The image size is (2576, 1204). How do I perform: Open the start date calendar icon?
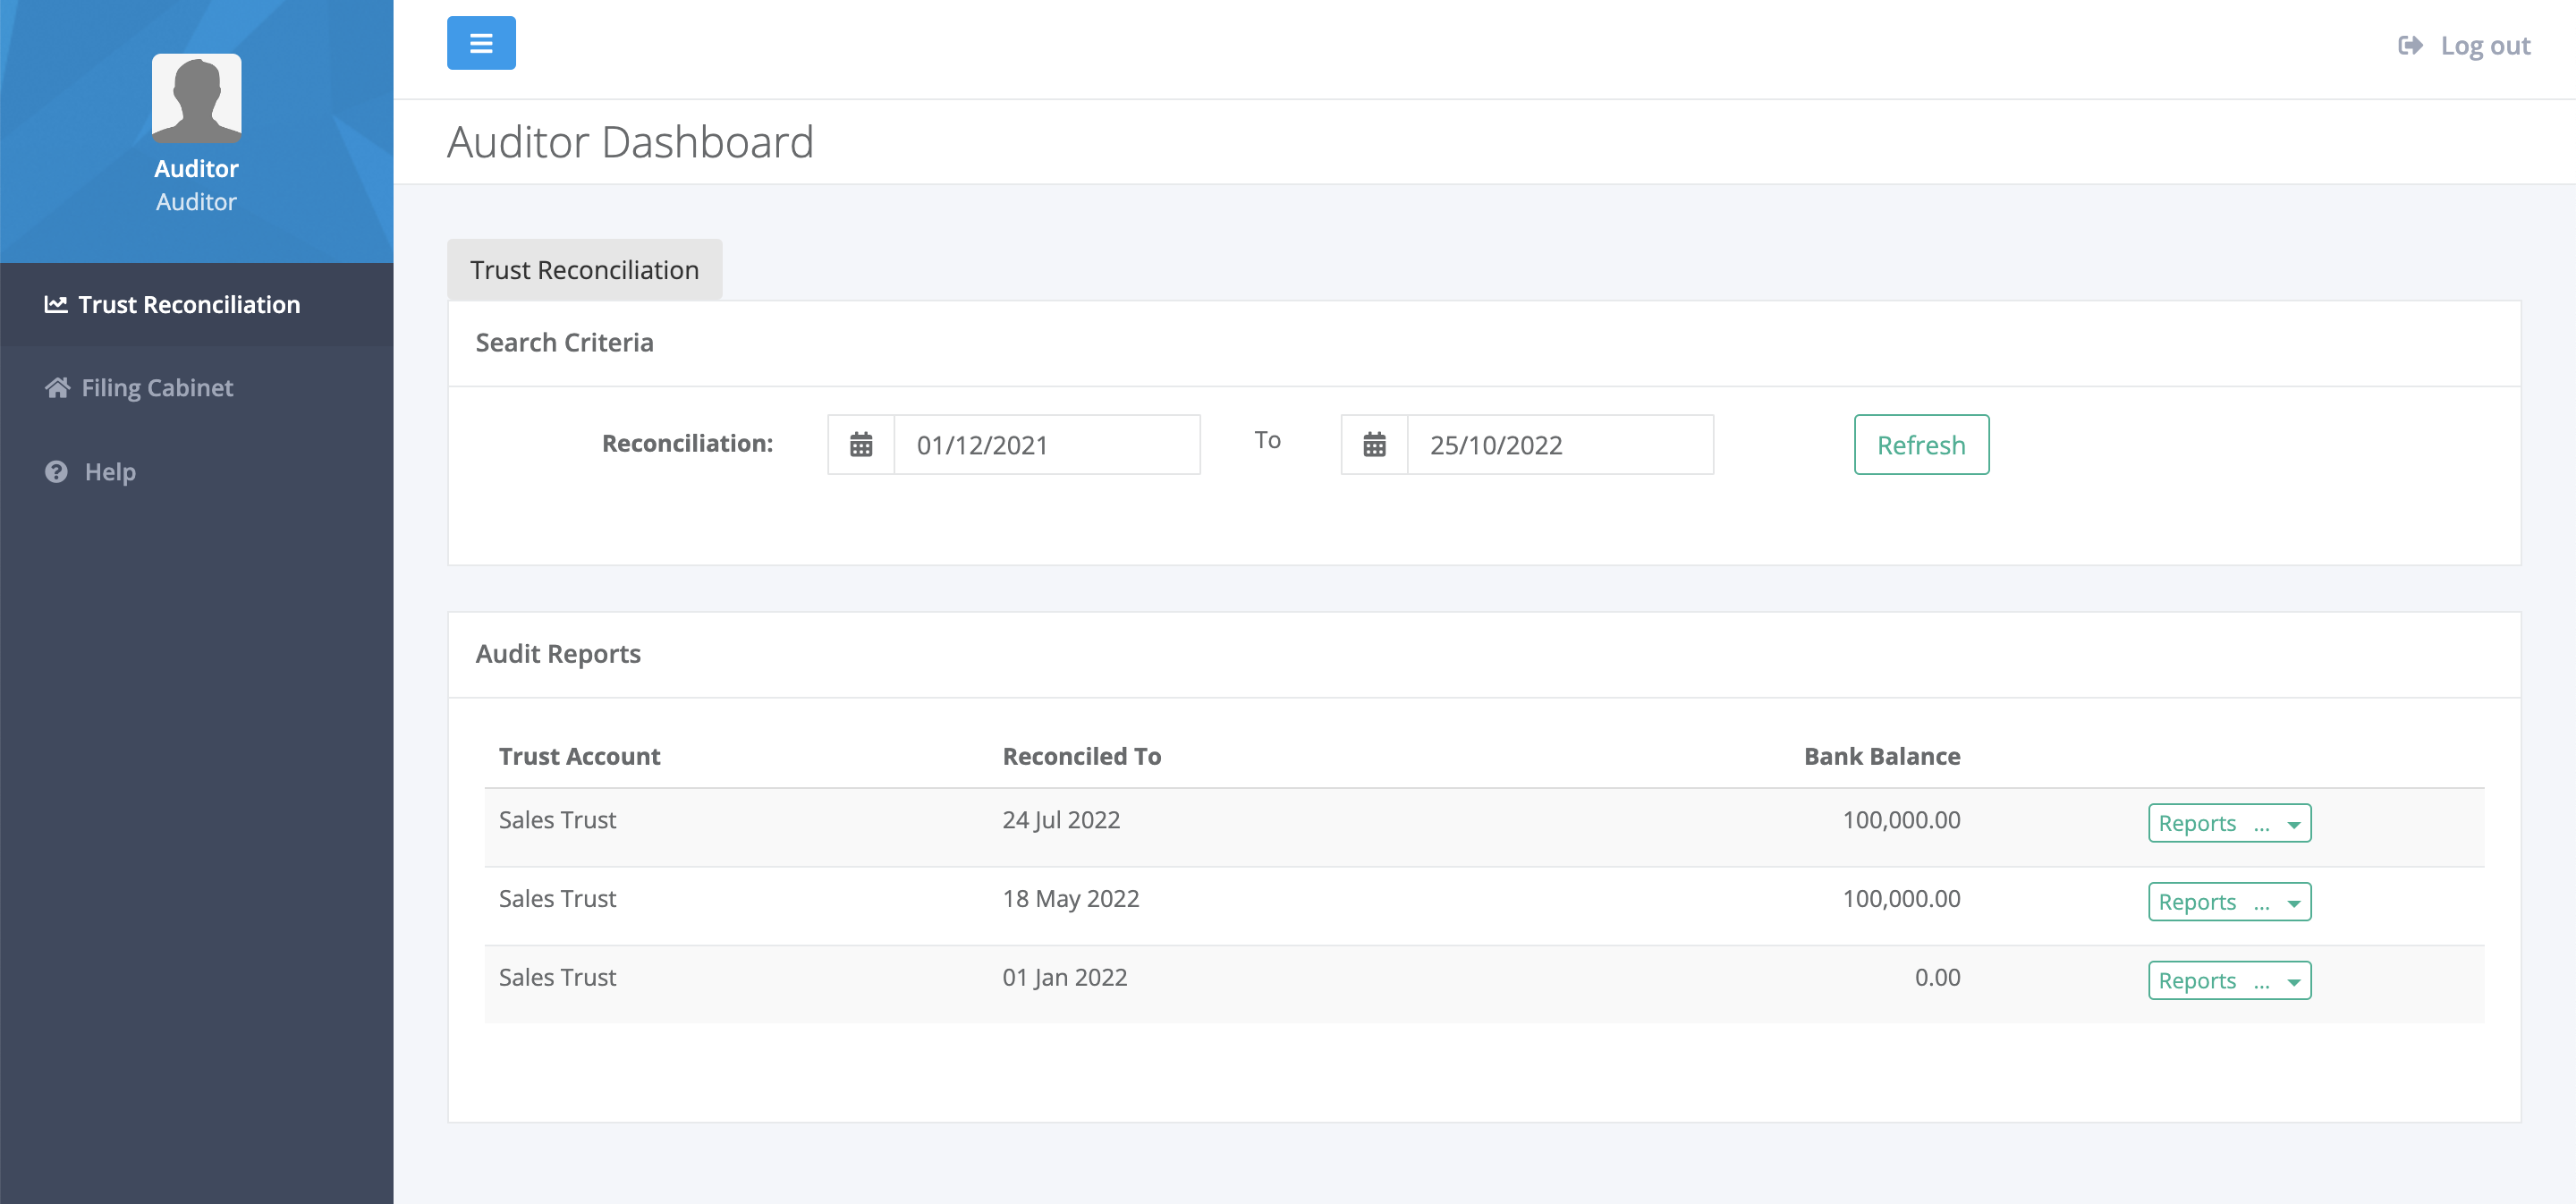tap(861, 445)
